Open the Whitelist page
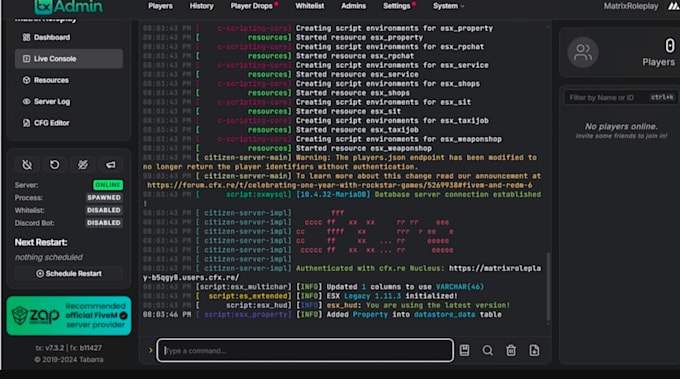 tap(310, 6)
